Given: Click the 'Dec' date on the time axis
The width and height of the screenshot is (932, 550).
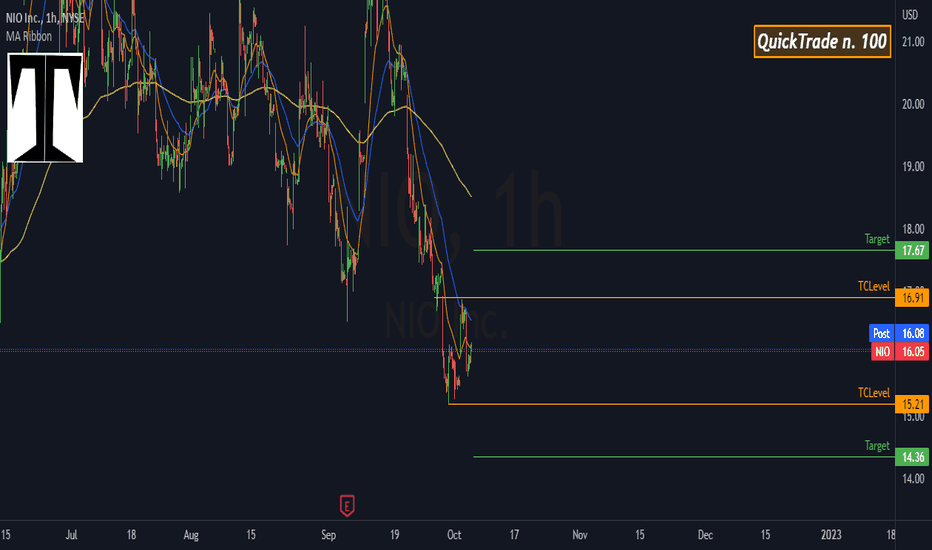Looking at the screenshot, I should click(705, 535).
